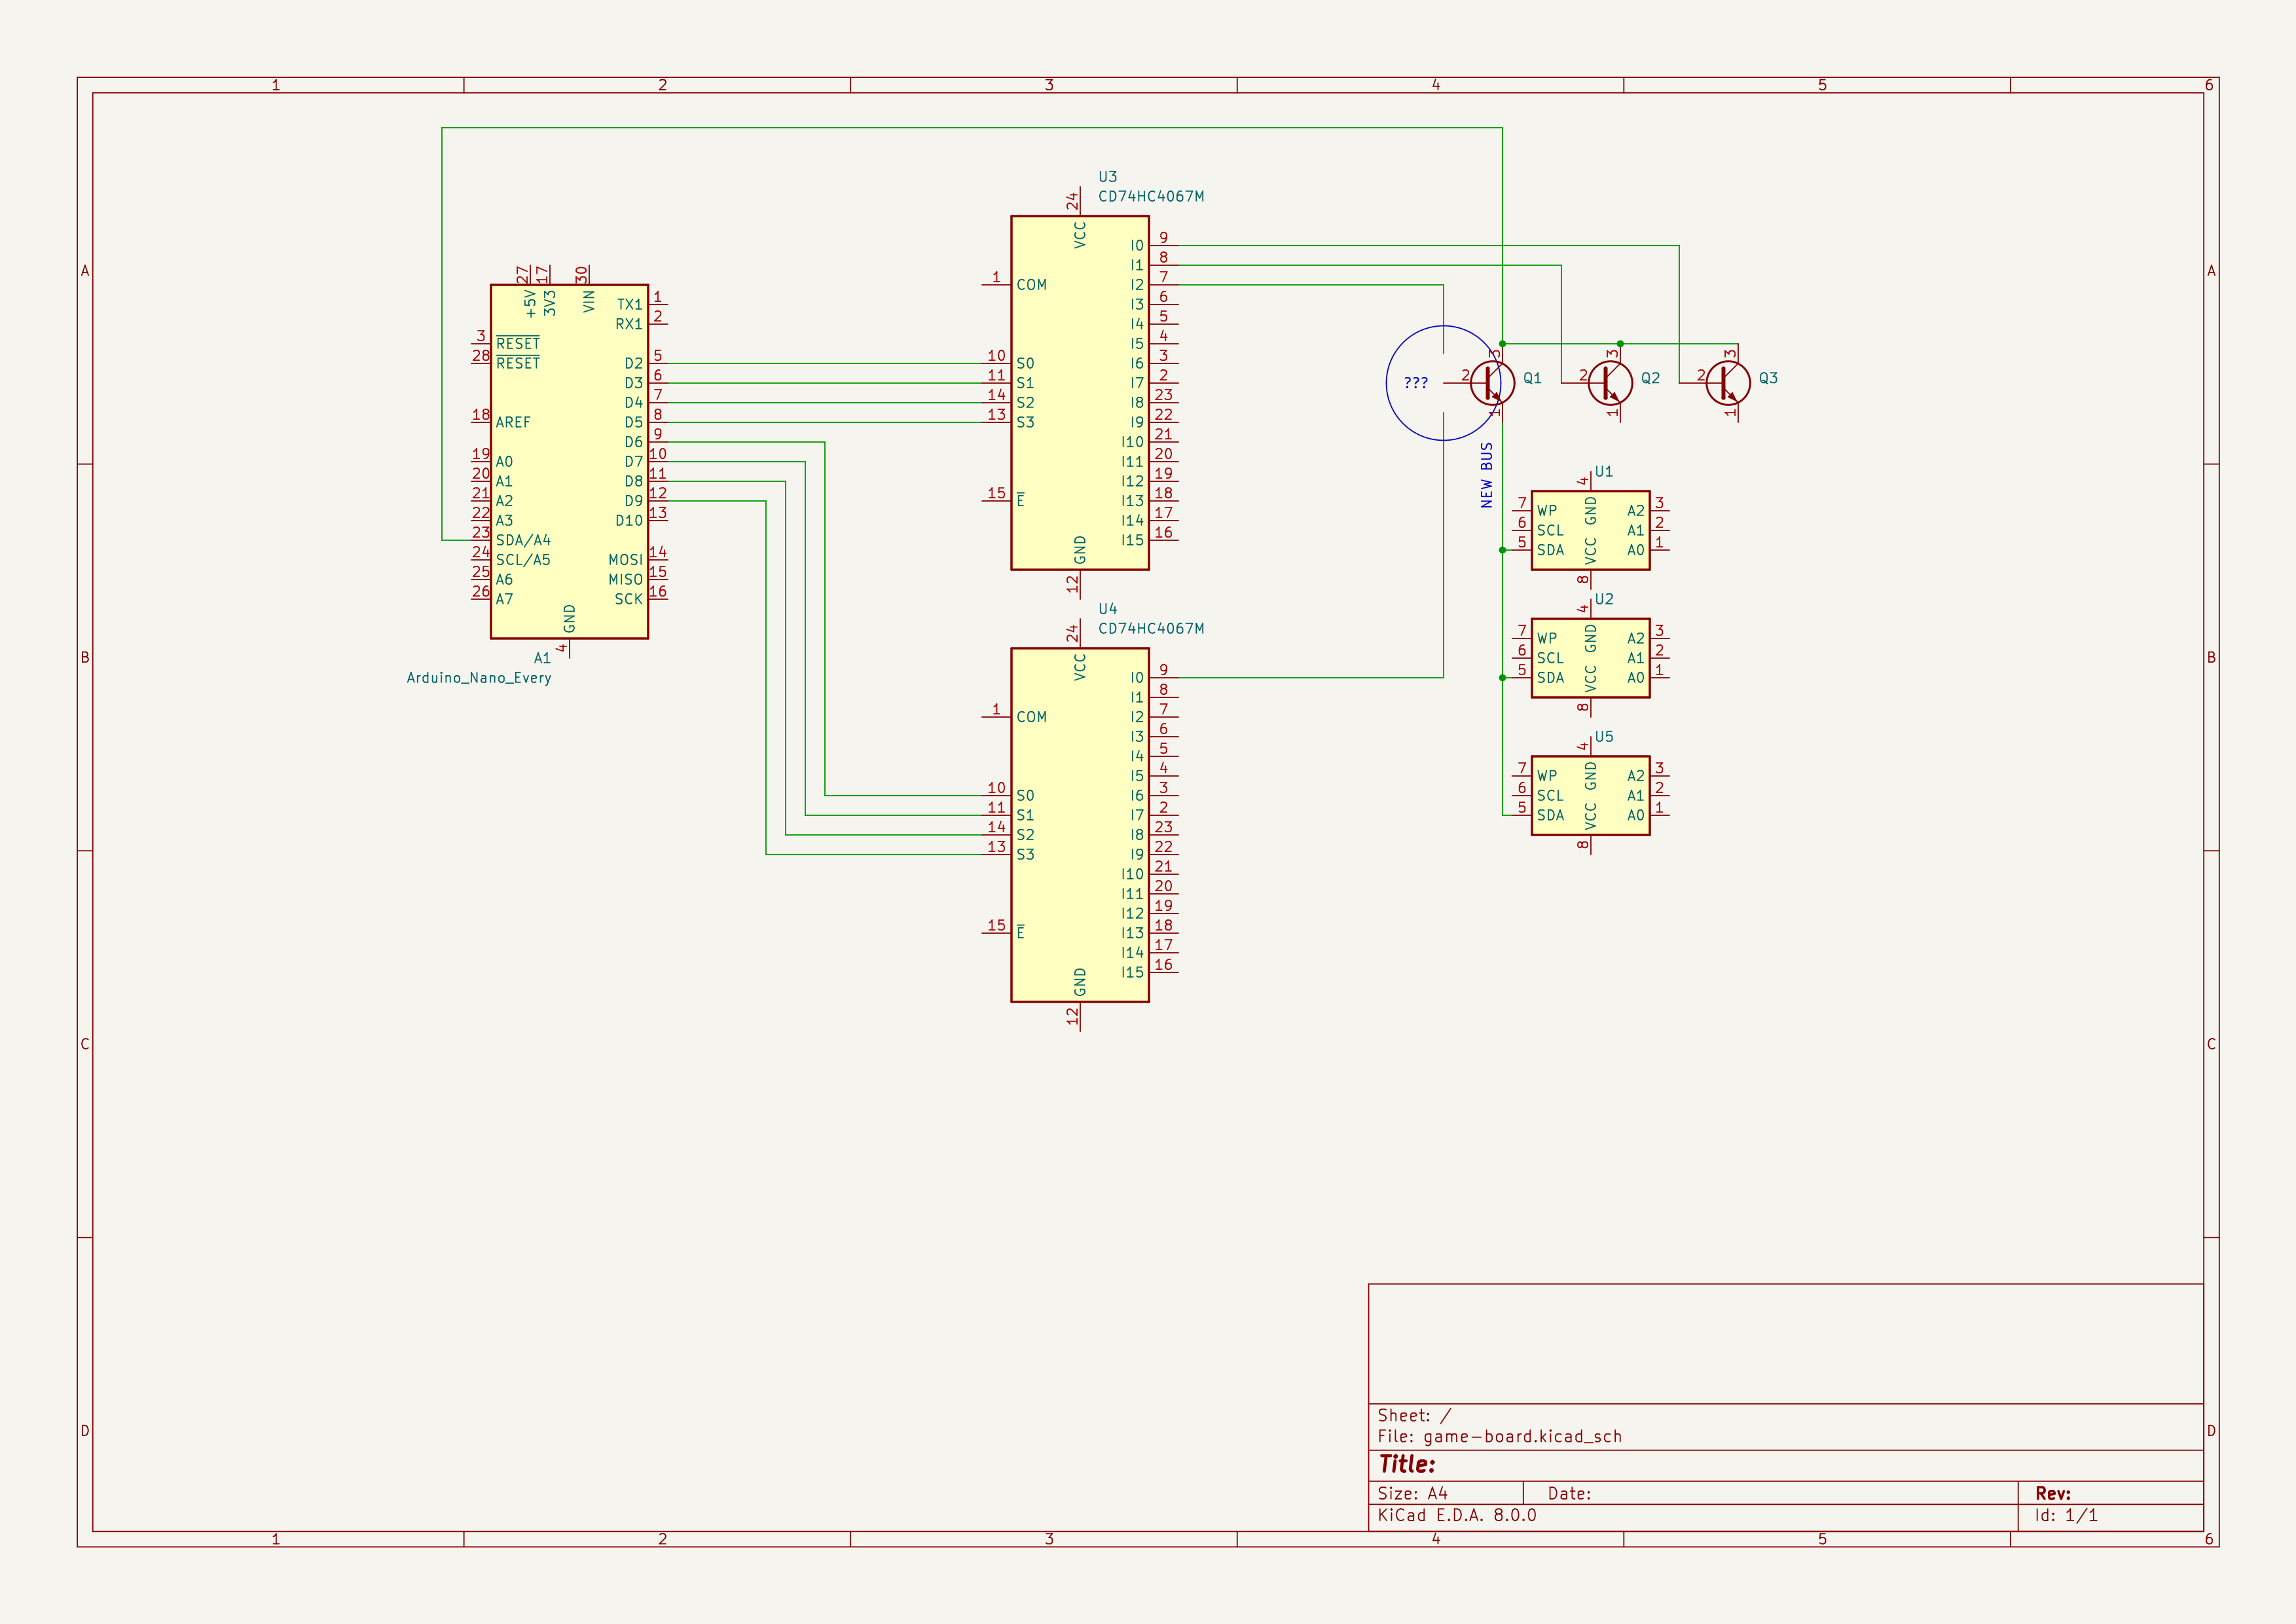This screenshot has width=2296, height=1624.
Task: Click the 'Rev:' title block field
Action: pos(2053,1493)
